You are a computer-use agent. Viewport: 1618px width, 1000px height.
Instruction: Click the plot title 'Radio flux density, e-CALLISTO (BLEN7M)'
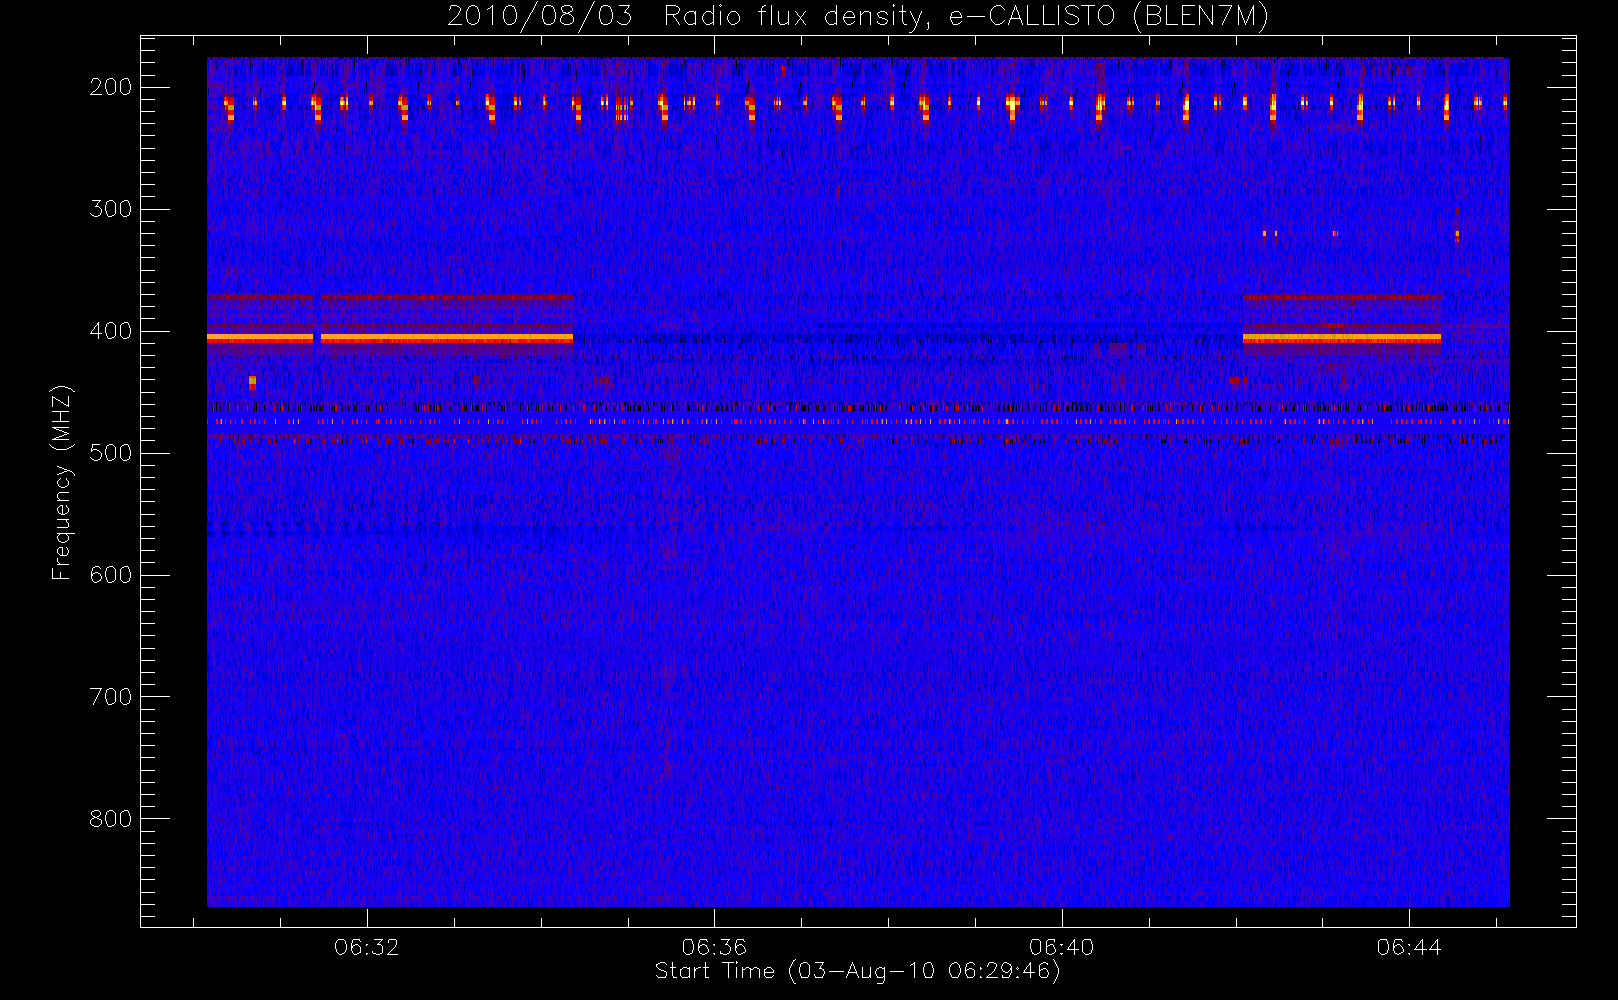point(966,16)
